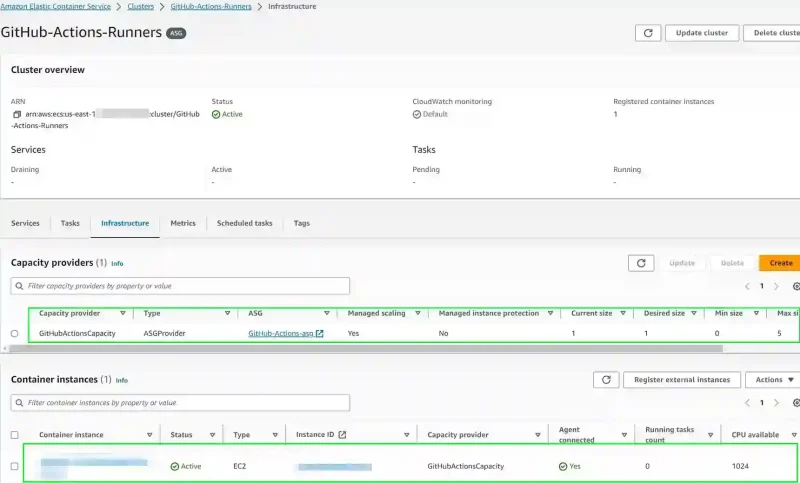
Task: Click the Delete cluster button
Action: coord(771,33)
